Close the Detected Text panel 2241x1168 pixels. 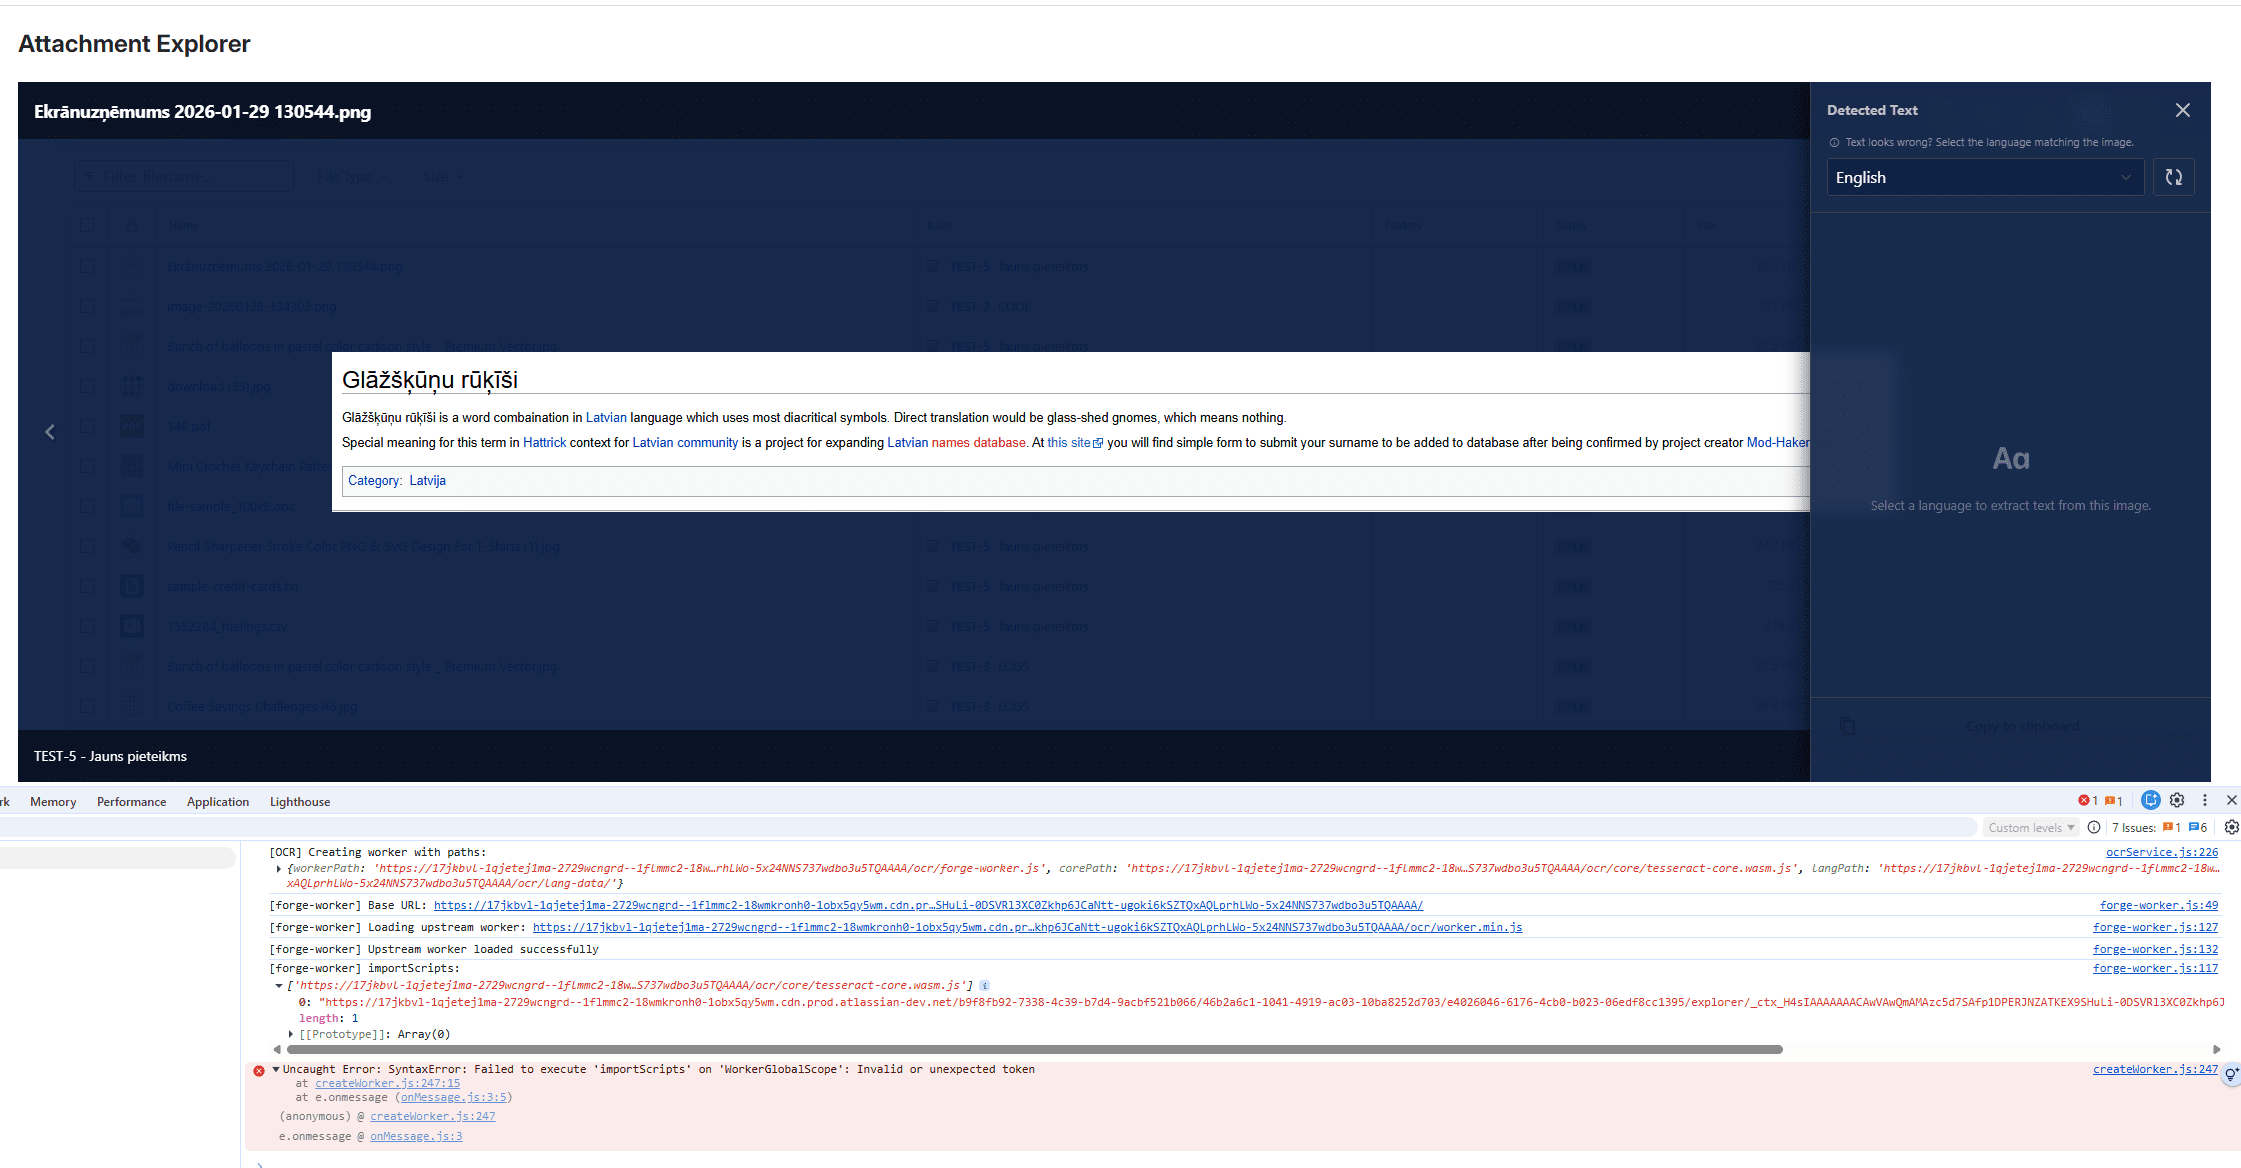click(2182, 110)
